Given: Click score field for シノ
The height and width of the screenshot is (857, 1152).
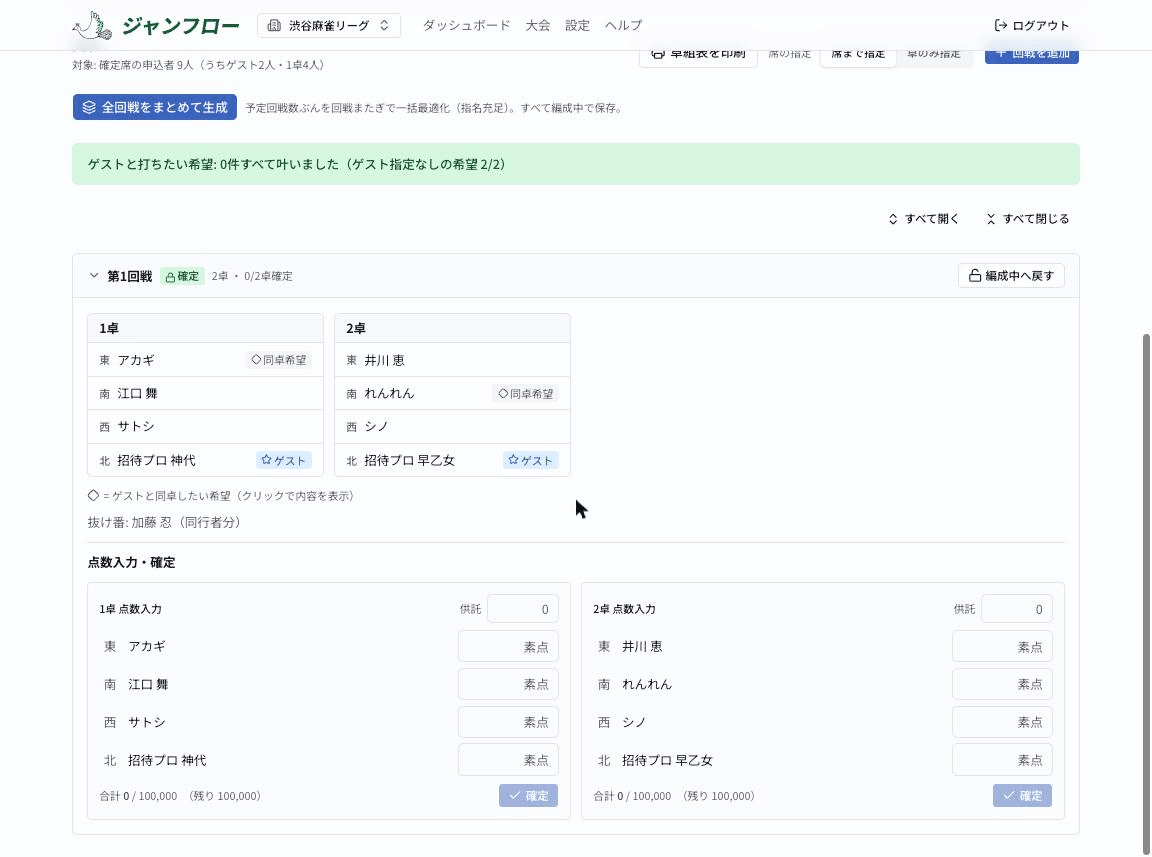Looking at the screenshot, I should click(1002, 722).
